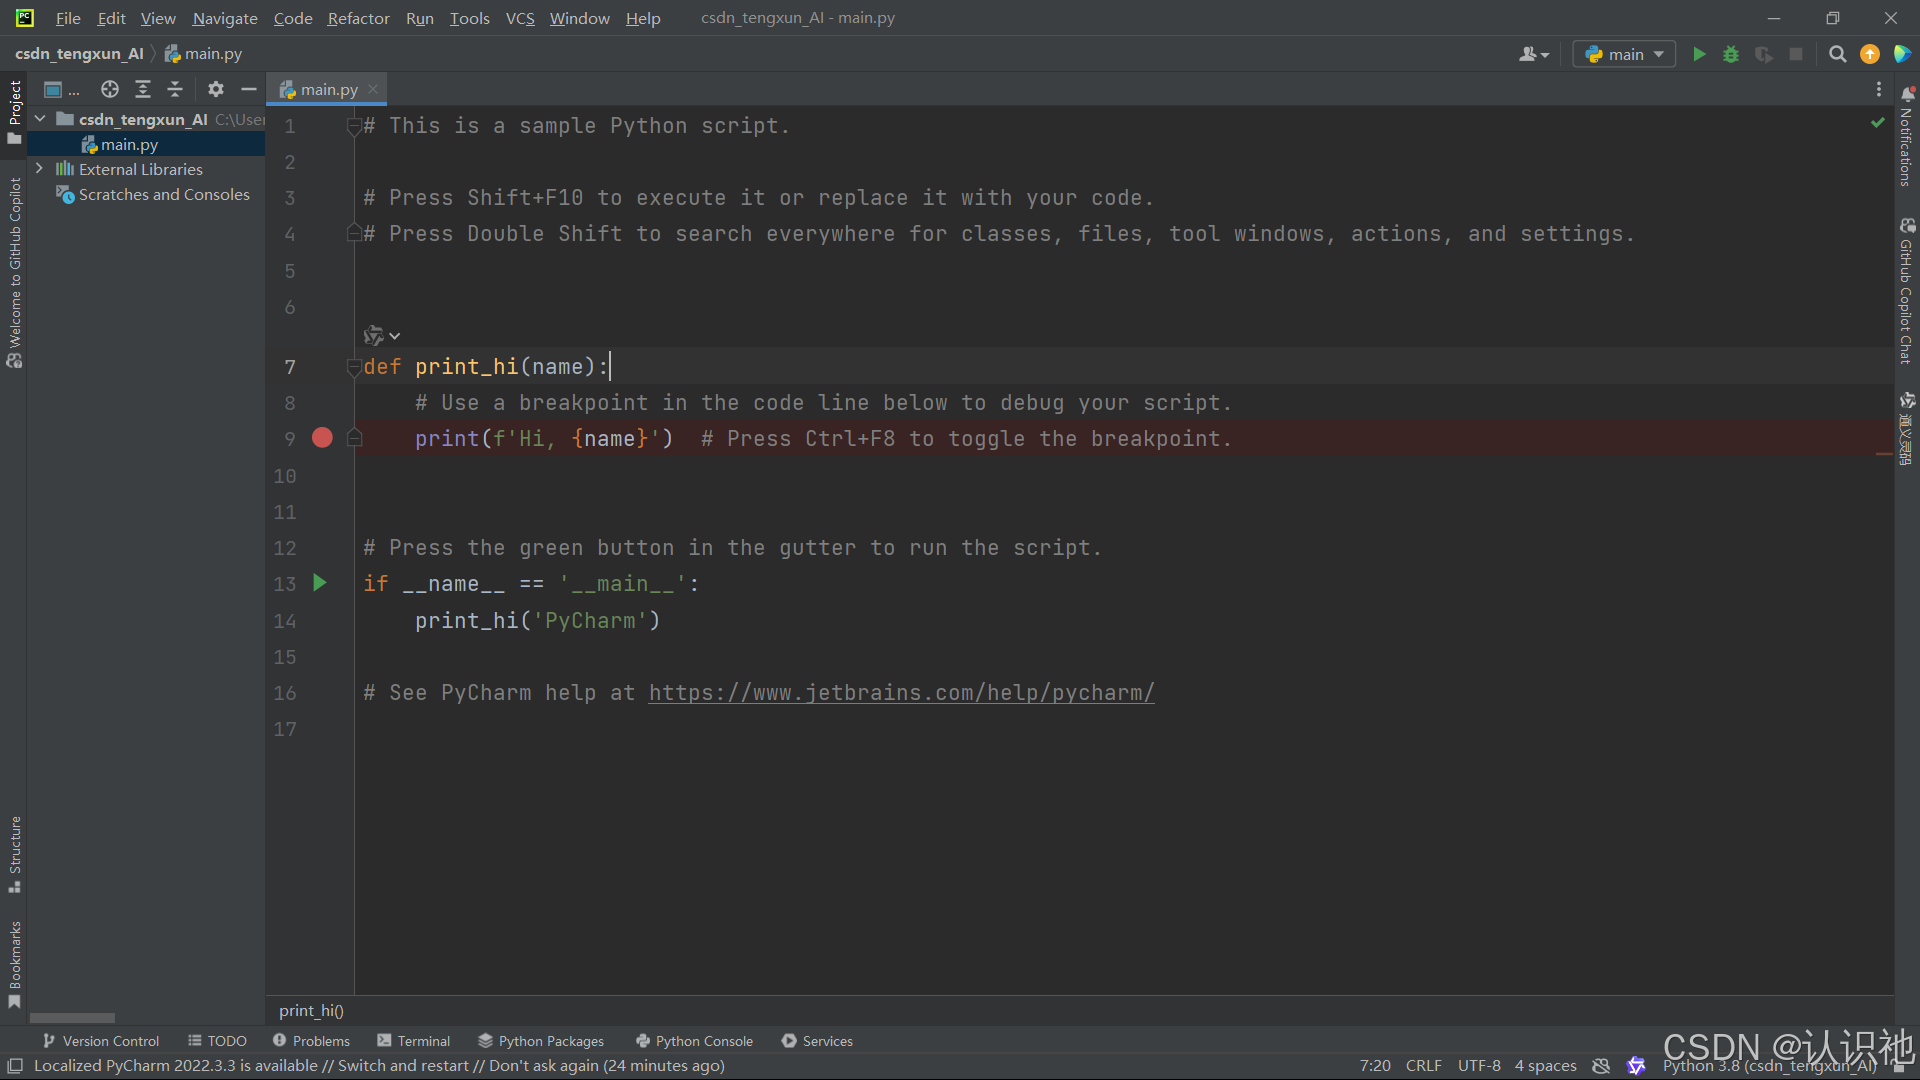
Task: Collapse all in Project panel
Action: pos(175,89)
